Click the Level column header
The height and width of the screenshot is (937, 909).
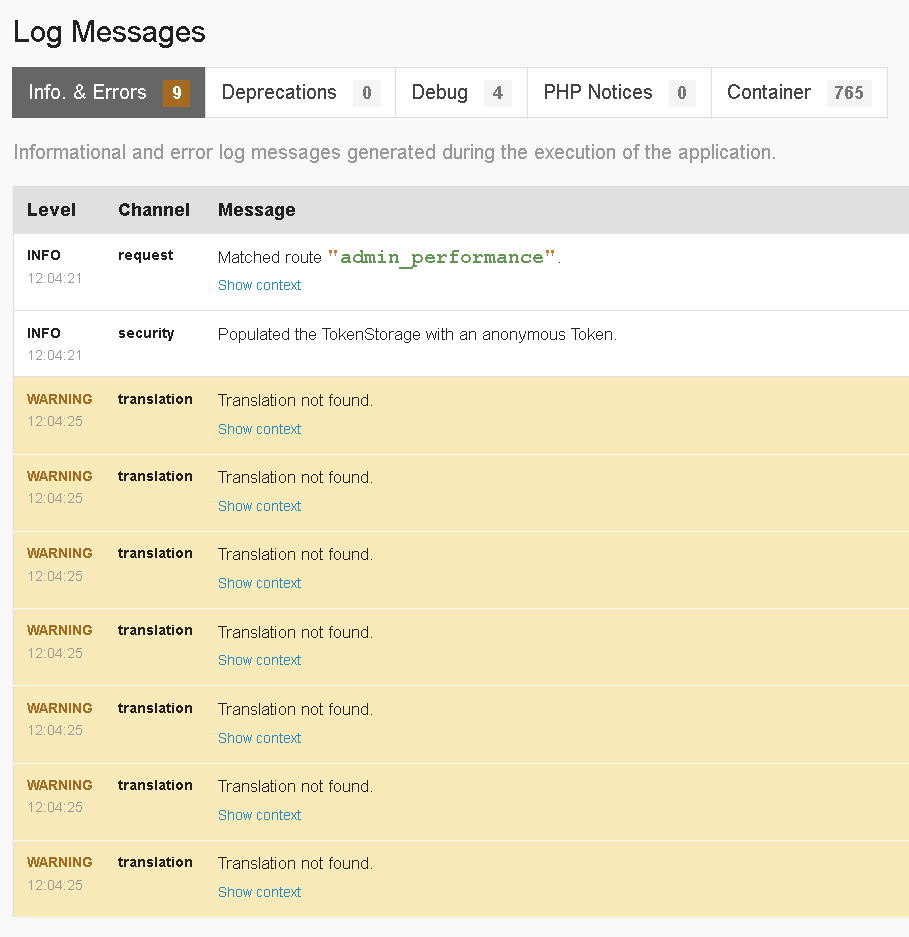51,210
